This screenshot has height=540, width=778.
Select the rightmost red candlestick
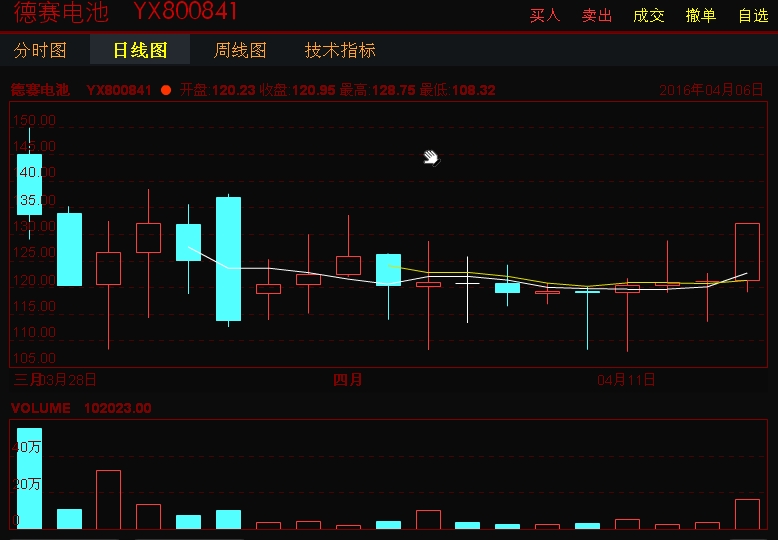coord(747,252)
